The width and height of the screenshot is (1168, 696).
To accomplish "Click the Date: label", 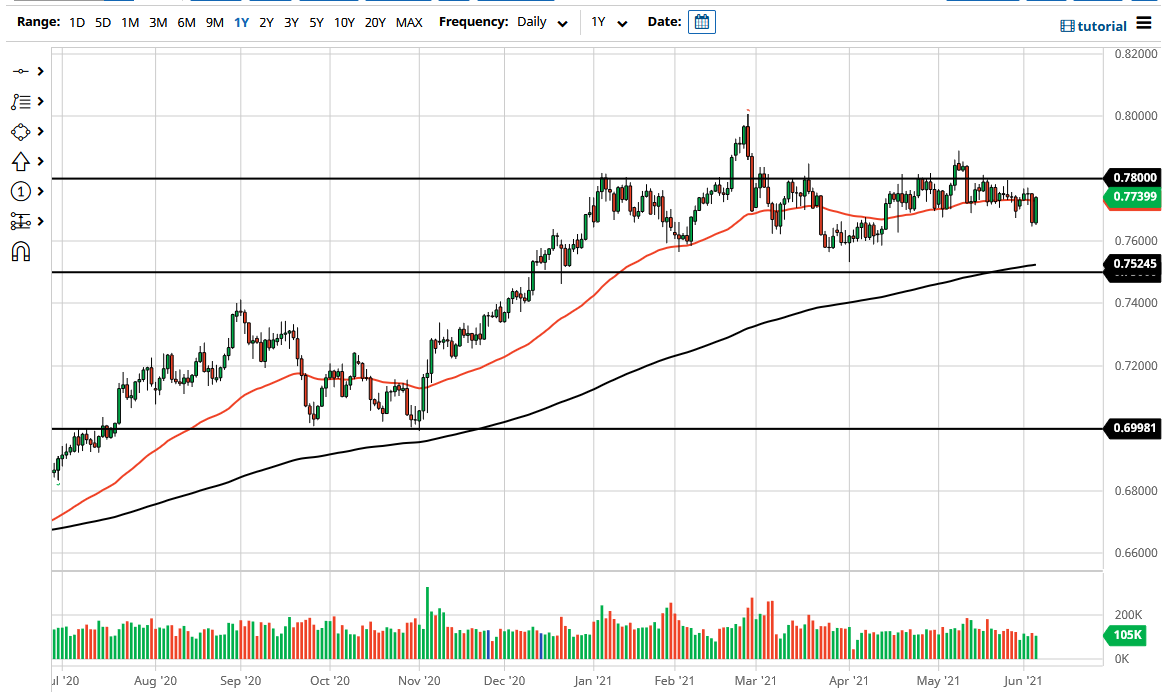I will pos(664,22).
